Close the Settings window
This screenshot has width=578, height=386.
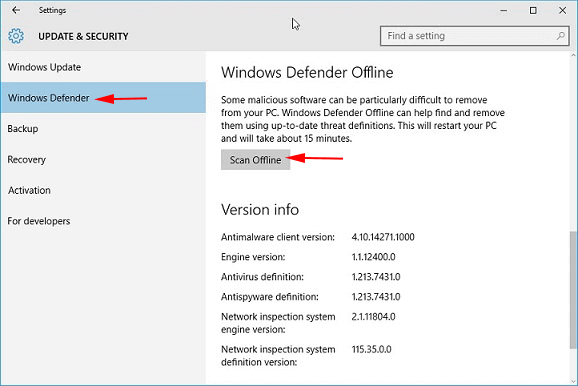[x=563, y=10]
